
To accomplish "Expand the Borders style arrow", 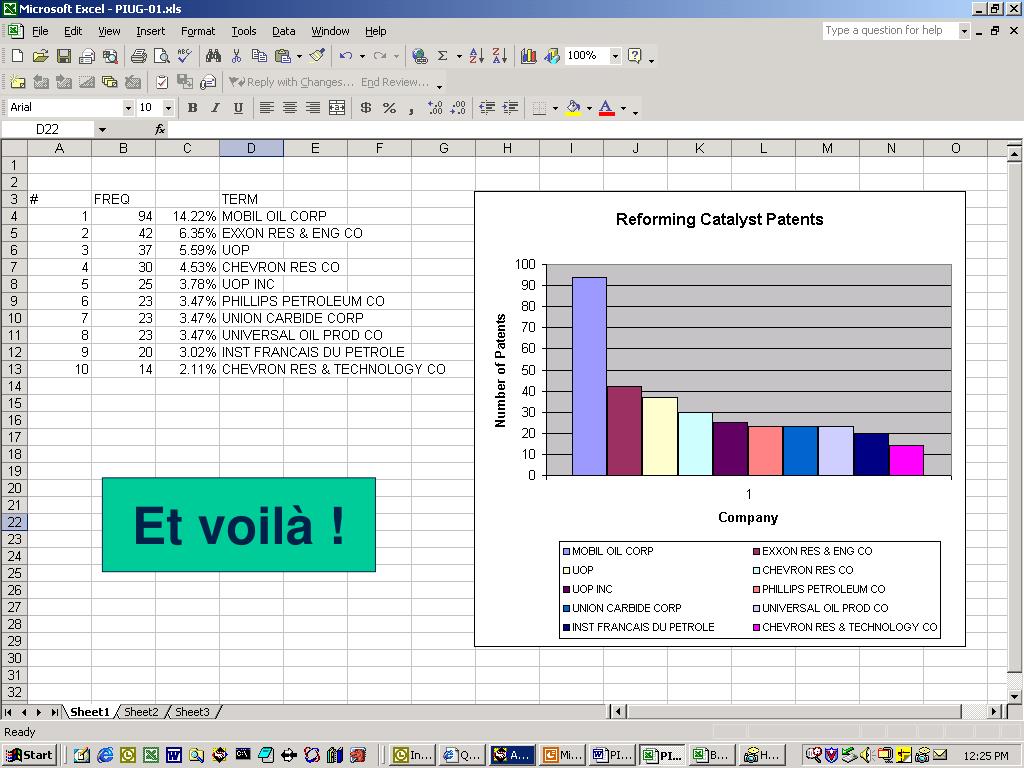I will pos(555,108).
